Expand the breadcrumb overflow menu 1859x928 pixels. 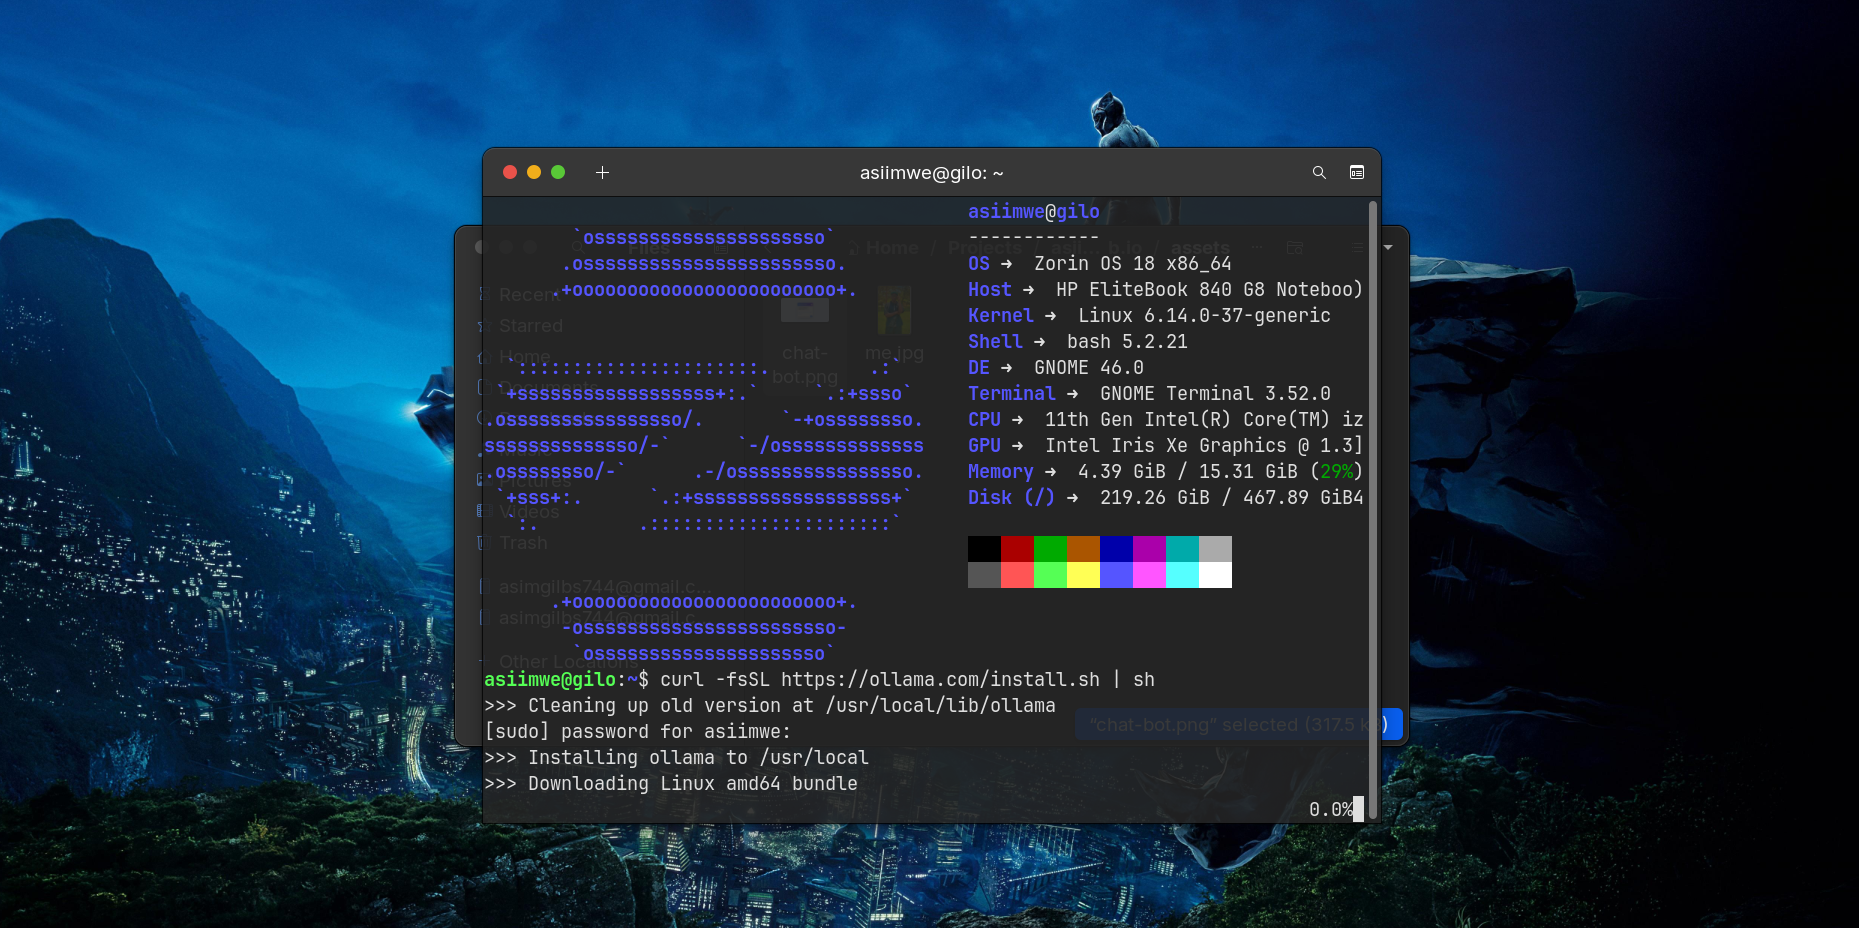[x=1257, y=247]
